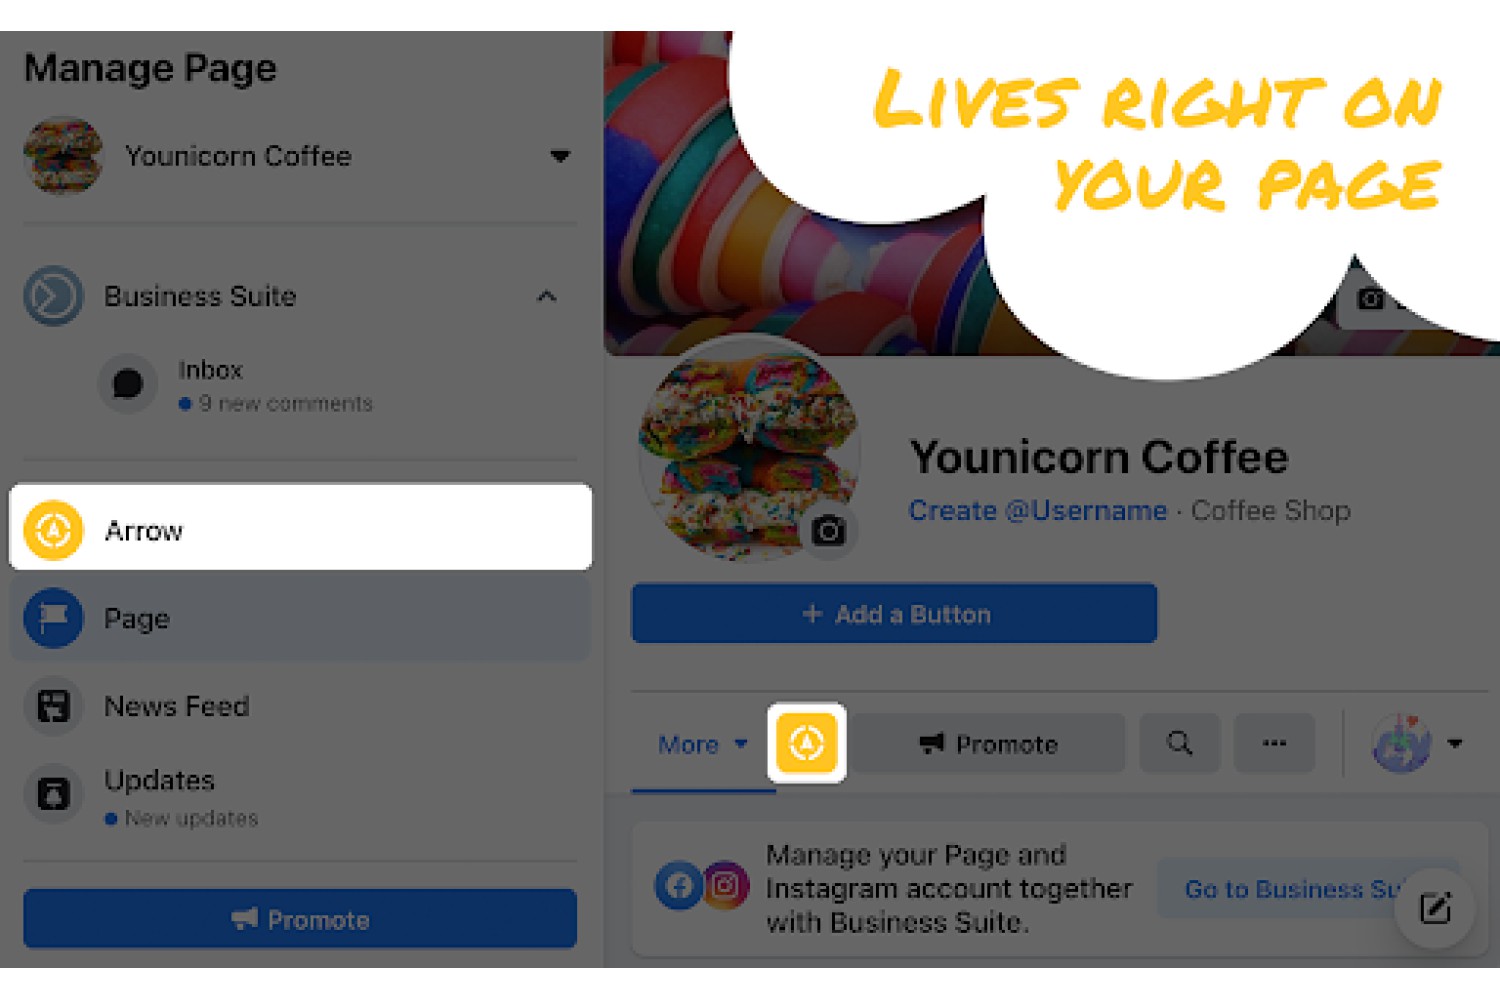The height and width of the screenshot is (1000, 1500).
Task: Open Arrow in the Manage Page sidebar
Action: 300,527
